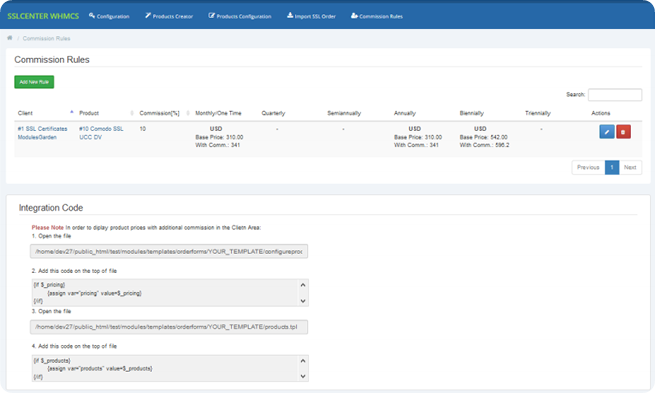Click the up arrow of the $_products code scrollbar
The height and width of the screenshot is (393, 655).
pos(303,360)
